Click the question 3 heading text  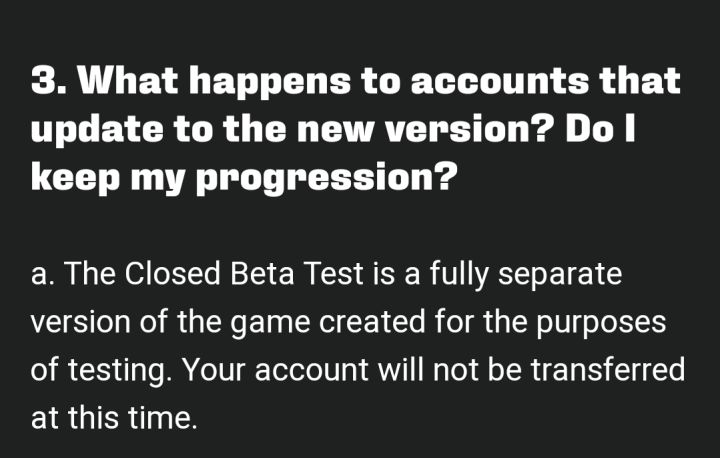coord(355,129)
